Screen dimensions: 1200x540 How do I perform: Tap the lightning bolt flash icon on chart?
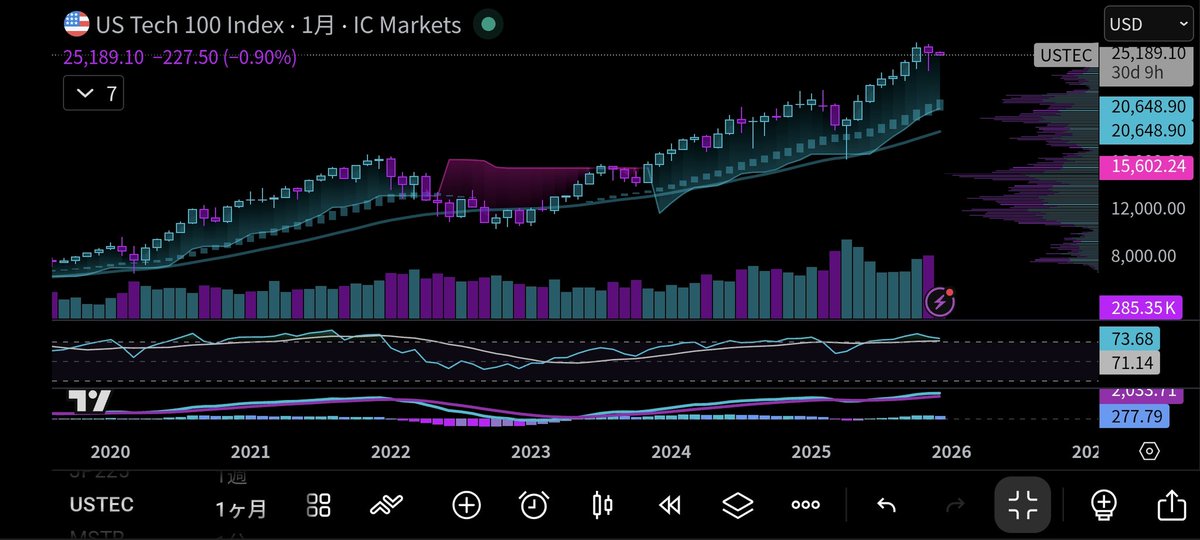pyautogui.click(x=939, y=301)
